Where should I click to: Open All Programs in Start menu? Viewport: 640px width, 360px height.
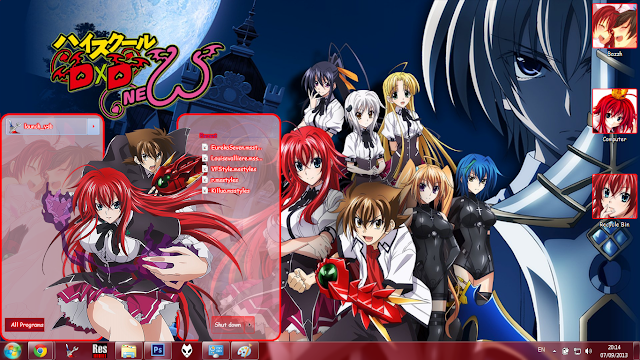25,325
